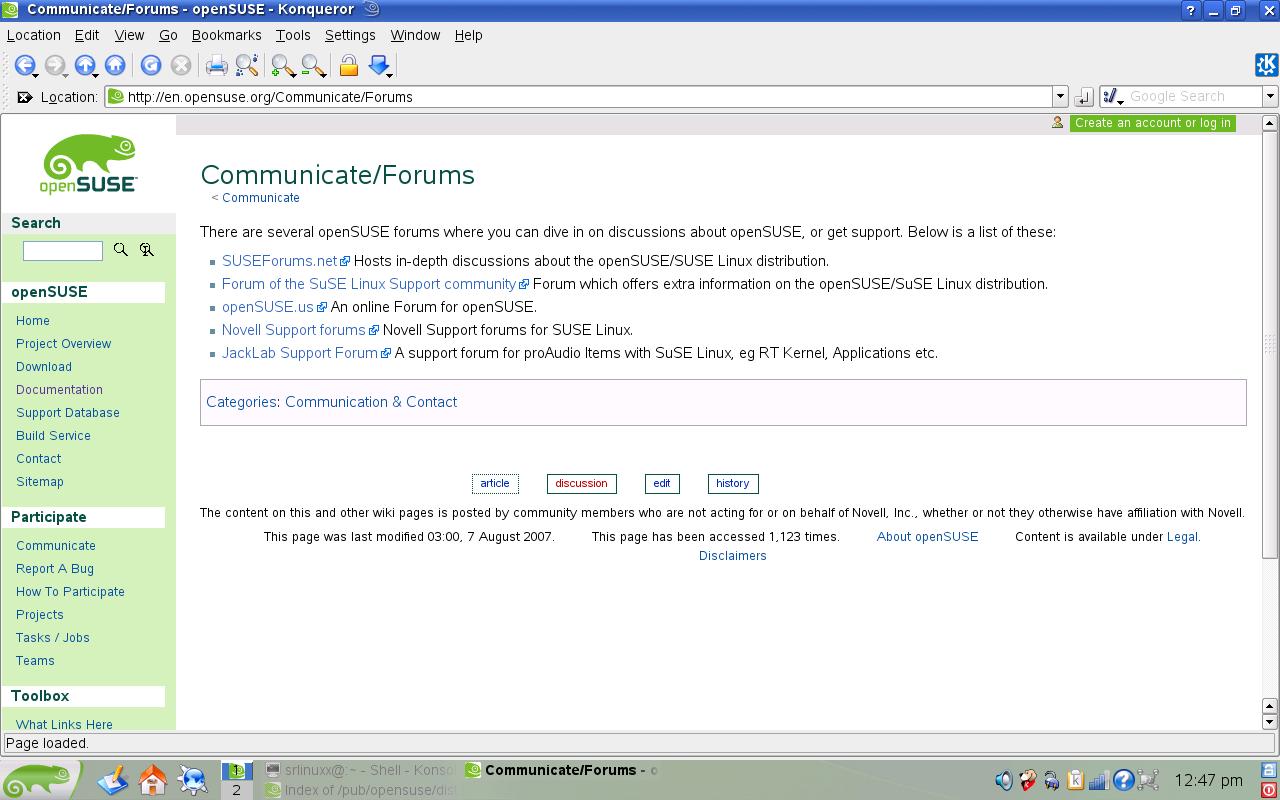Open Project Overview in the sidebar

pos(64,344)
